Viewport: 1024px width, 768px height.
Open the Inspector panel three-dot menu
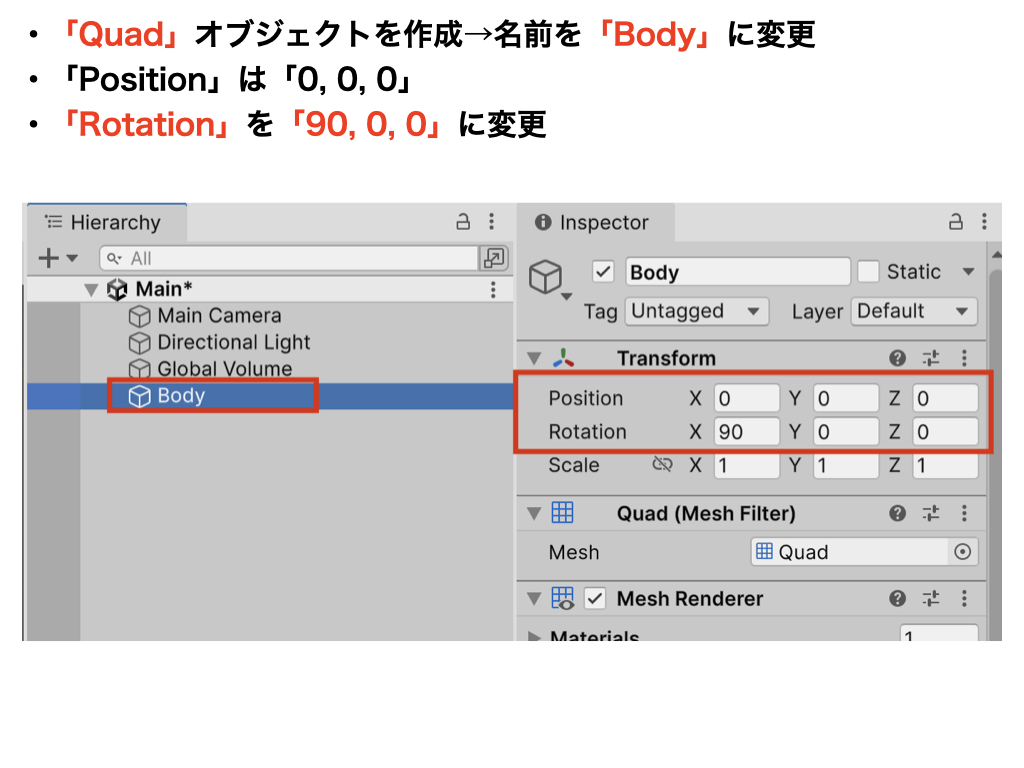pos(984,222)
